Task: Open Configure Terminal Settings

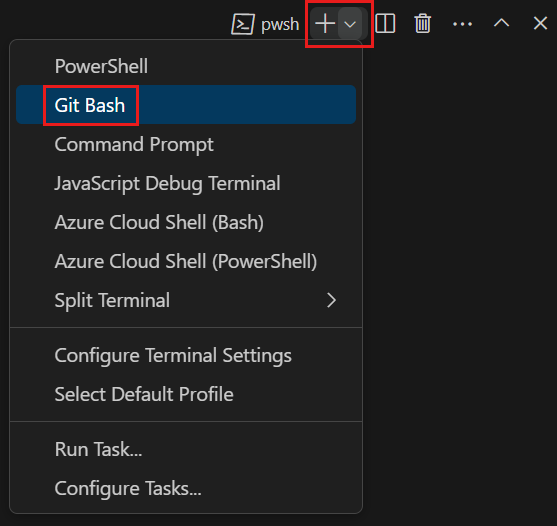Action: pos(186,355)
